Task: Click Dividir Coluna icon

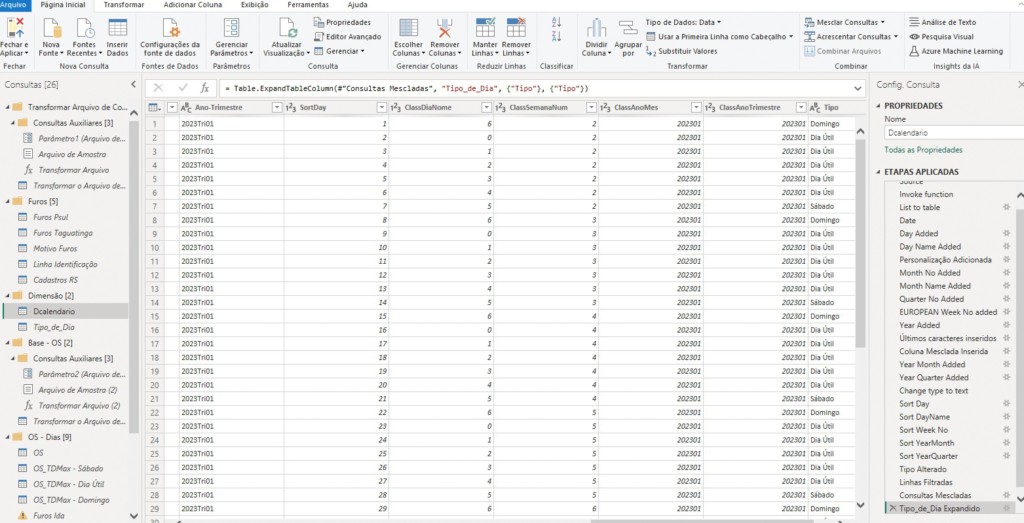Action: [x=596, y=29]
